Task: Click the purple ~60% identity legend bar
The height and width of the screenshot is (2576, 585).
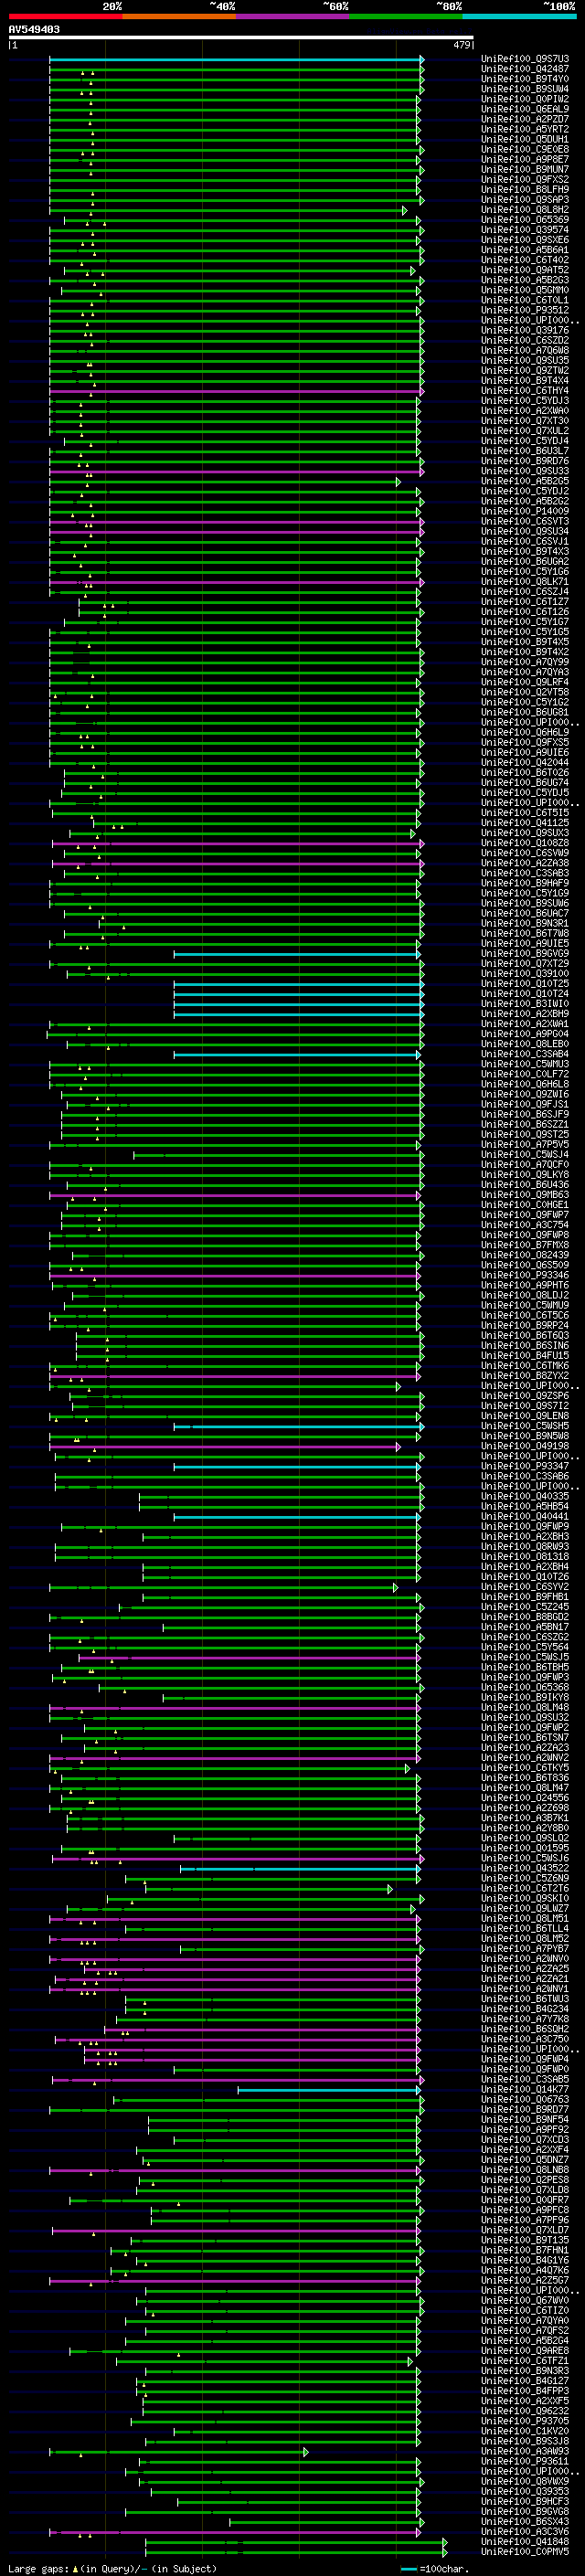Action: point(293,16)
